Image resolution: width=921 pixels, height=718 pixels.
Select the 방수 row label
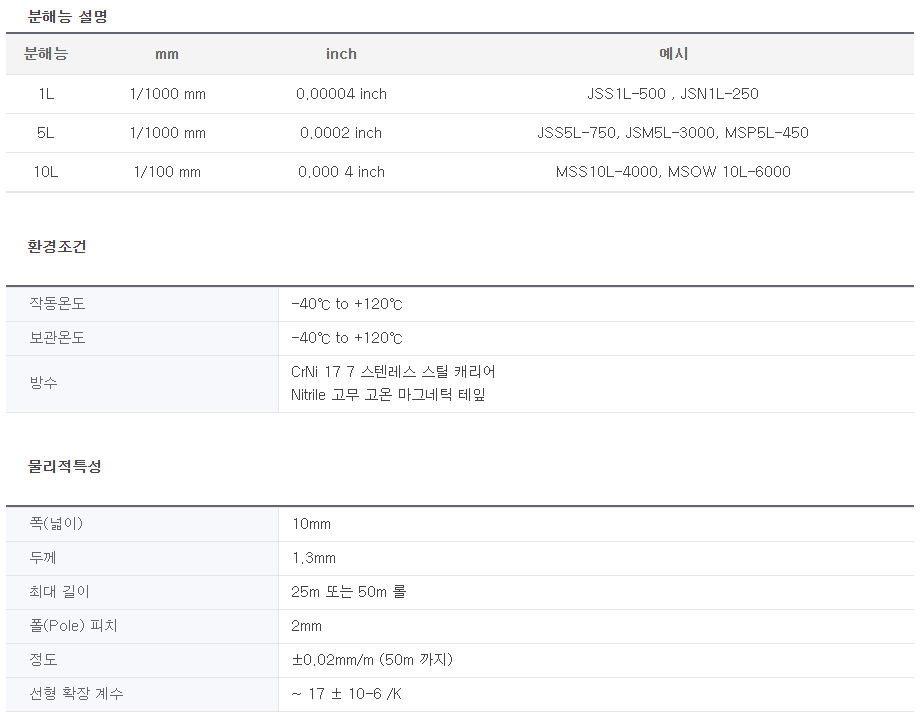43,383
